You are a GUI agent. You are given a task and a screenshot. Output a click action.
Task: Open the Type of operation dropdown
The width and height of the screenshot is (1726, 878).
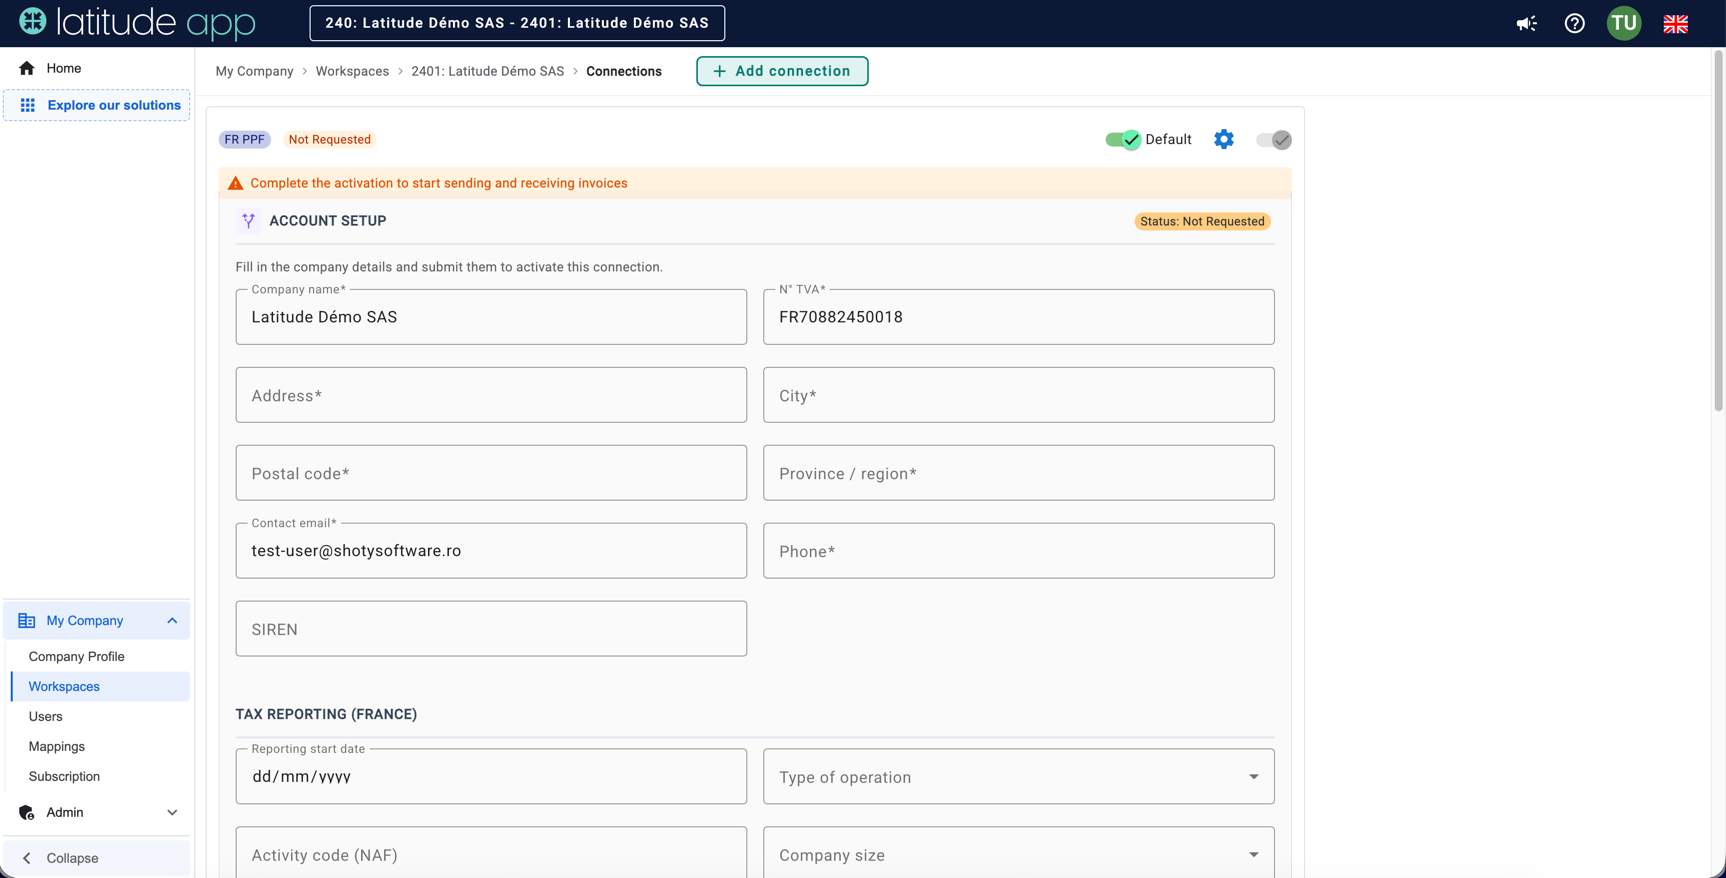coord(1019,777)
